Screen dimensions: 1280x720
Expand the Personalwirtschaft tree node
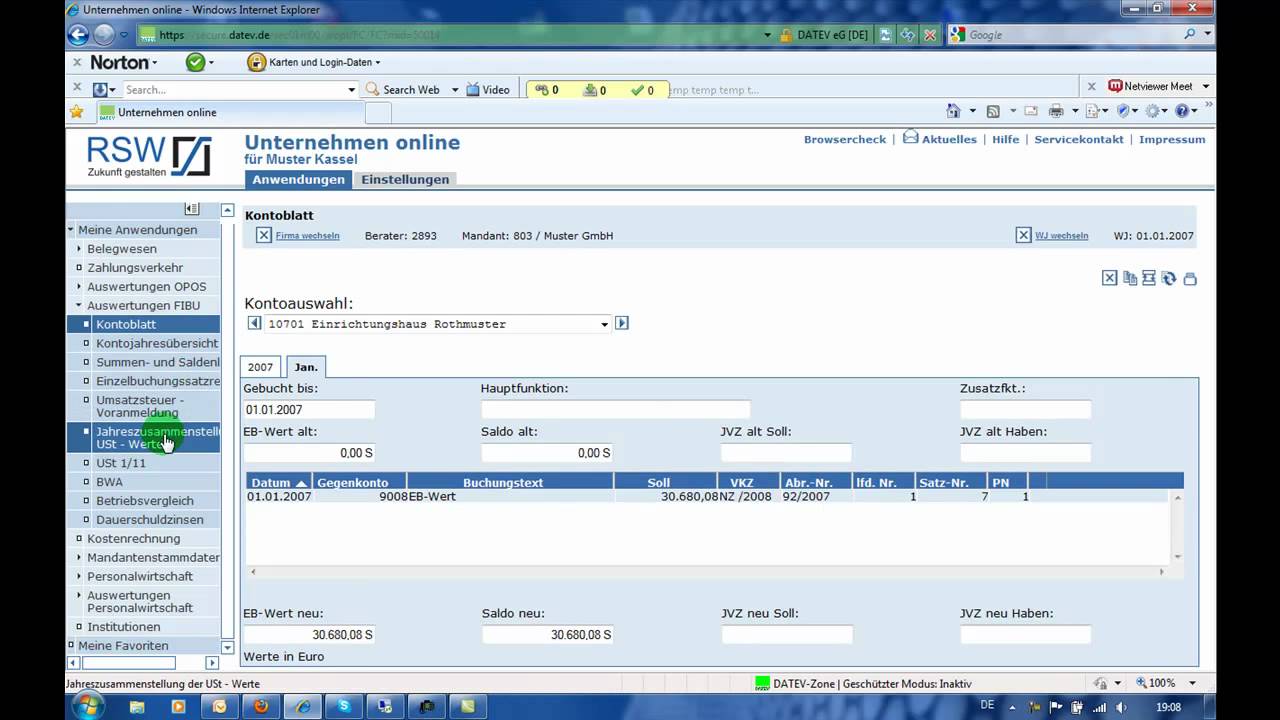[79, 576]
